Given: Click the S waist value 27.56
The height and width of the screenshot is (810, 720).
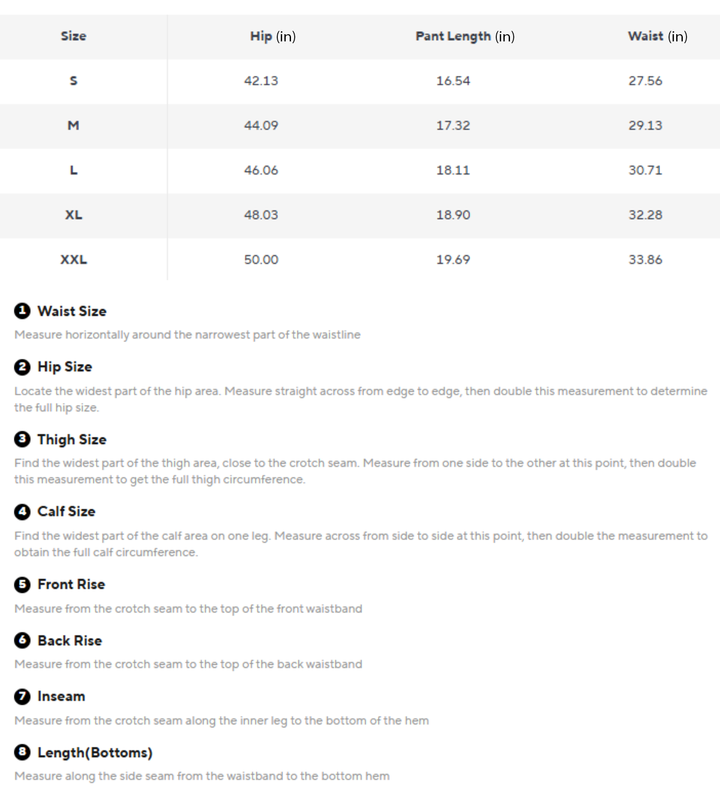Looking at the screenshot, I should click(645, 81).
